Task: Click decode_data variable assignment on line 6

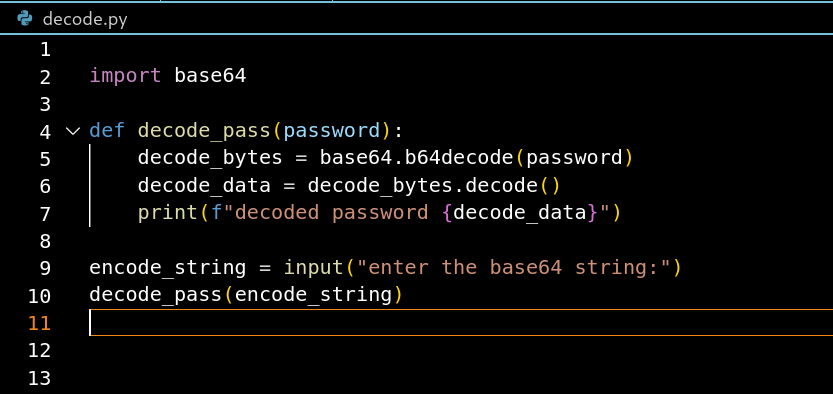Action: pos(205,186)
